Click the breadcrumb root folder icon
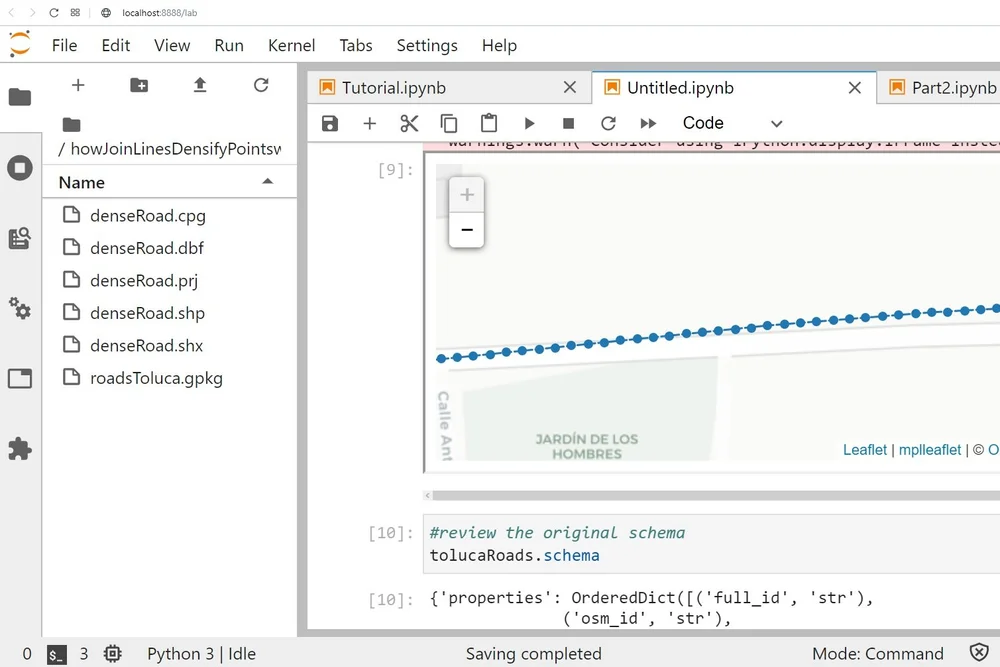 pyautogui.click(x=71, y=124)
